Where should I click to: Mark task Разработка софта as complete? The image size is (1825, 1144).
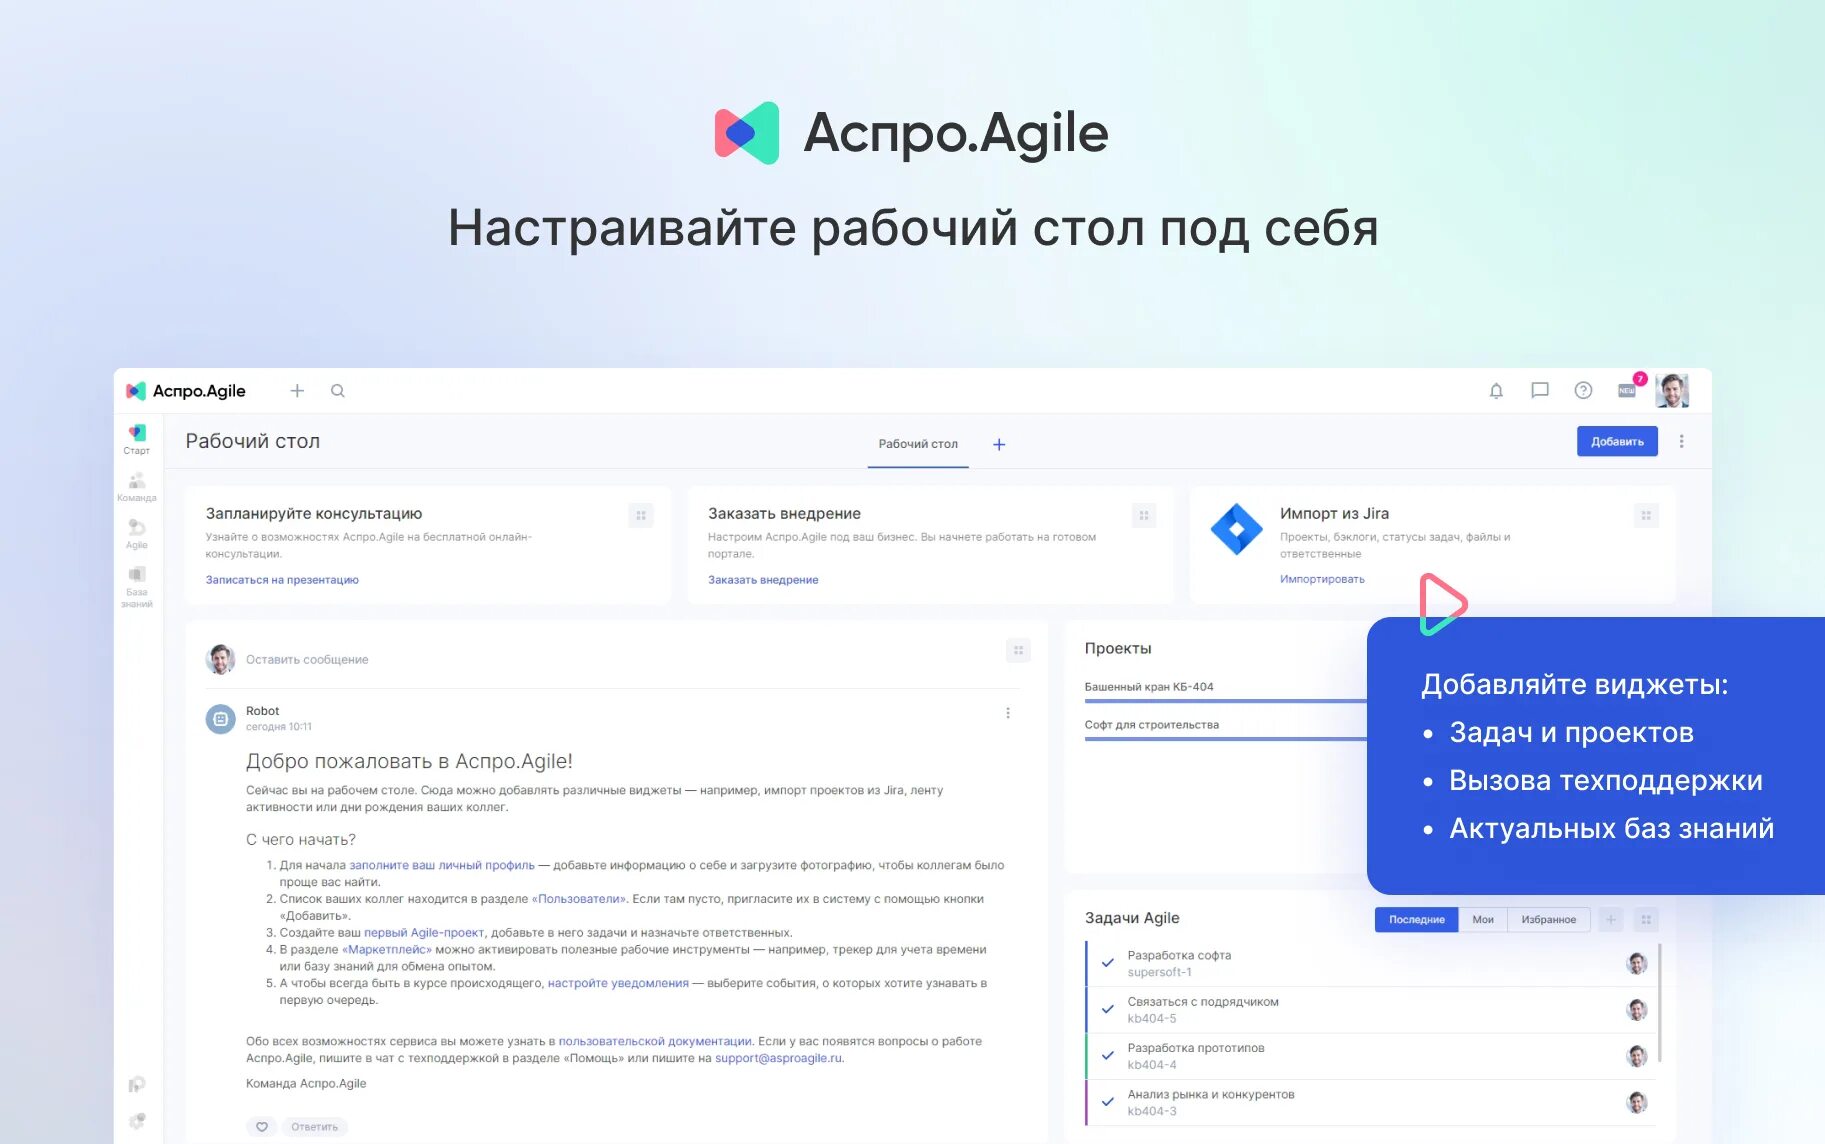tap(1106, 963)
